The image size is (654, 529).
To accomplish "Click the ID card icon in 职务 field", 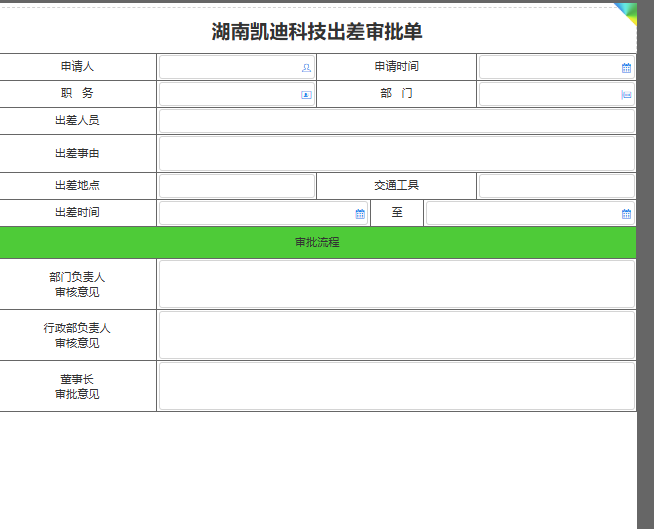I will (306, 95).
